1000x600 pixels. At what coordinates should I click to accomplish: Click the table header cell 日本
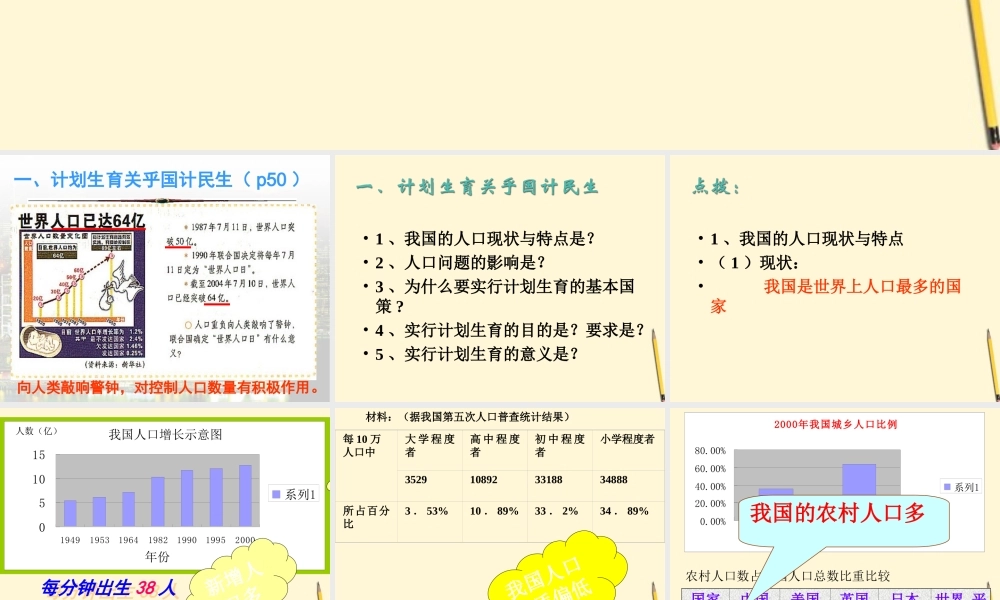click(904, 596)
